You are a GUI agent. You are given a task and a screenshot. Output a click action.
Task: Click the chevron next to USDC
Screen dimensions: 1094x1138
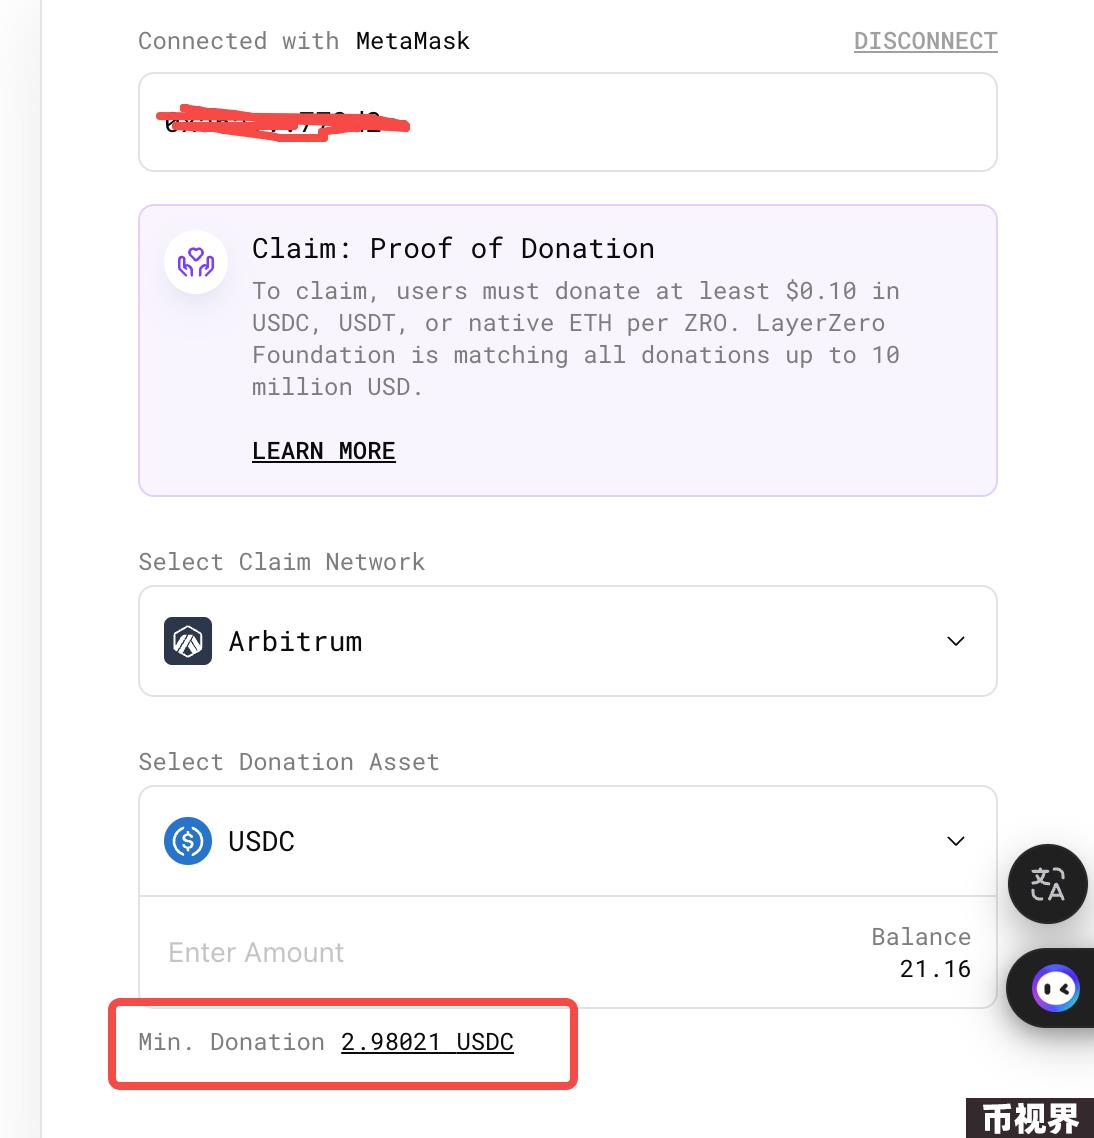tap(955, 841)
